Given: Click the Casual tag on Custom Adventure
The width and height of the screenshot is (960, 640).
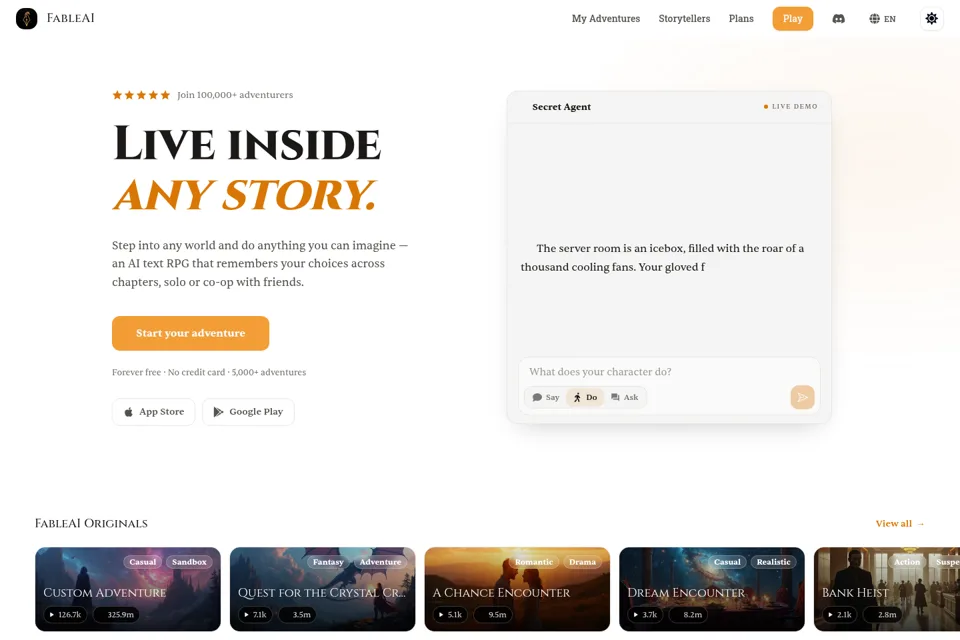Looking at the screenshot, I should 143,562.
